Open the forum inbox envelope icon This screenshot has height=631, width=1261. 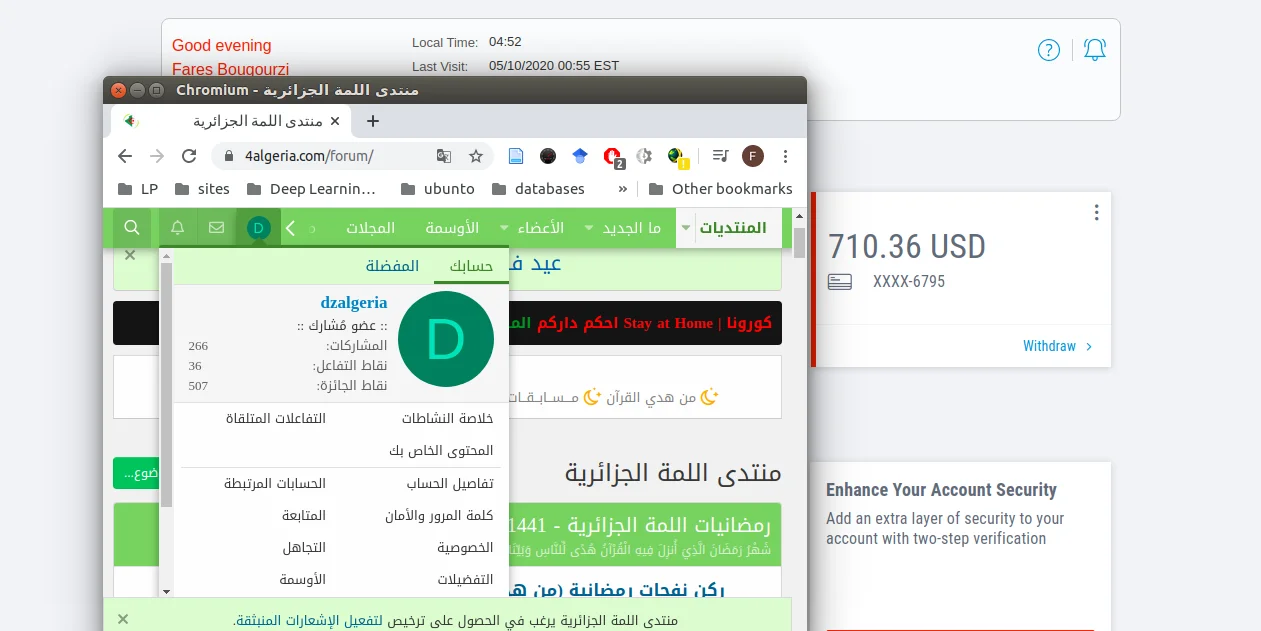(216, 228)
